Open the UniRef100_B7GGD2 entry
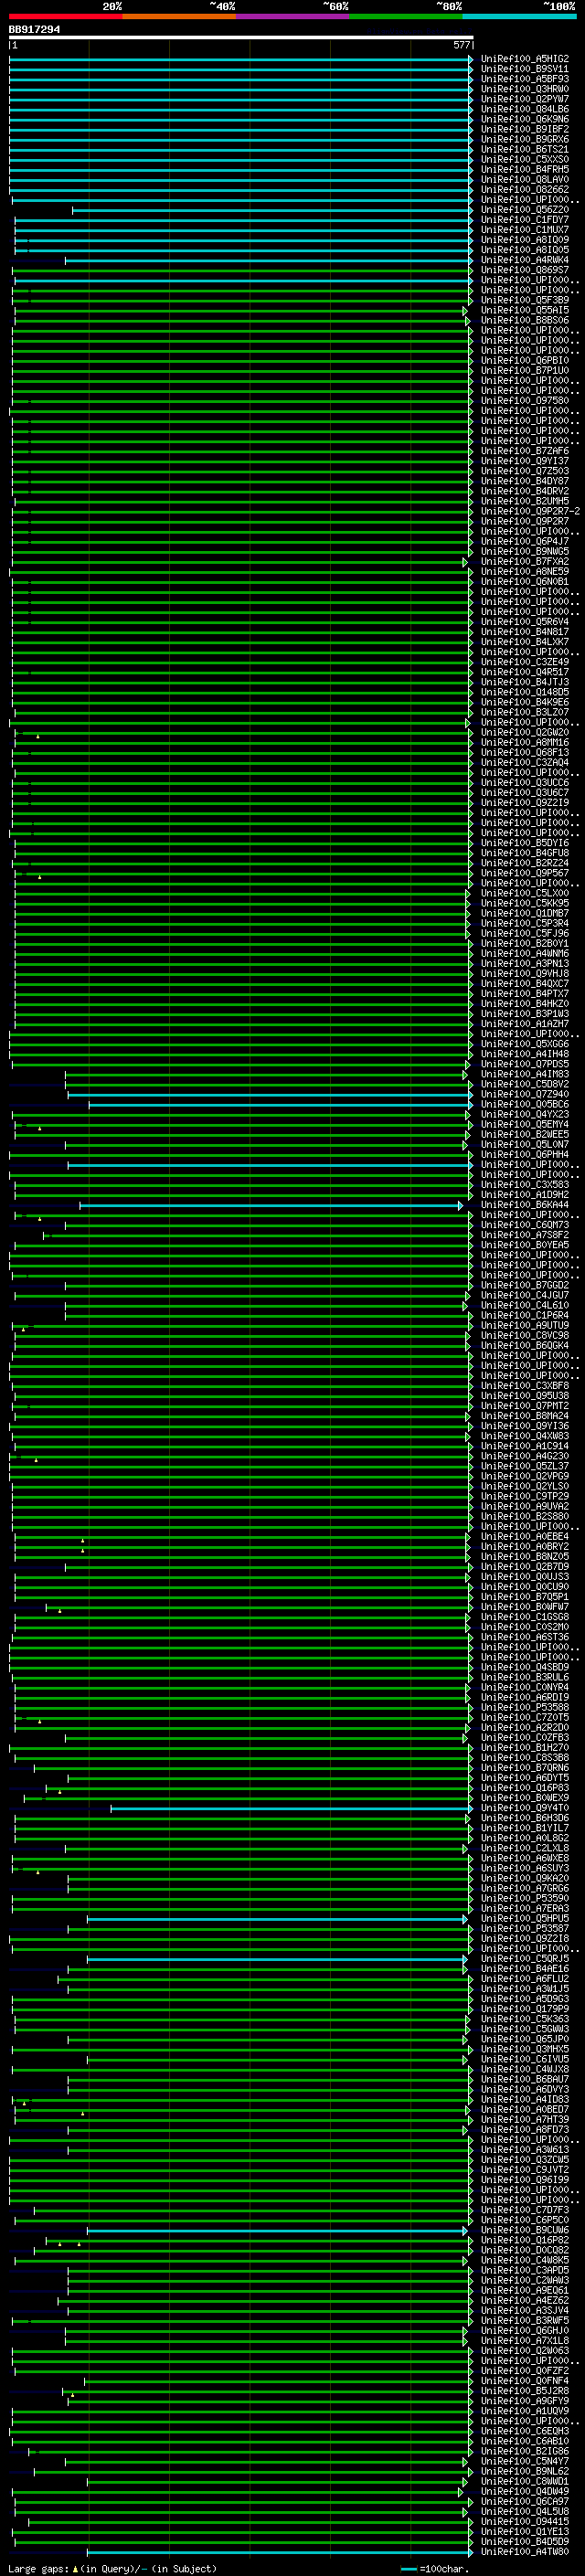The image size is (585, 2576). (x=525, y=1285)
